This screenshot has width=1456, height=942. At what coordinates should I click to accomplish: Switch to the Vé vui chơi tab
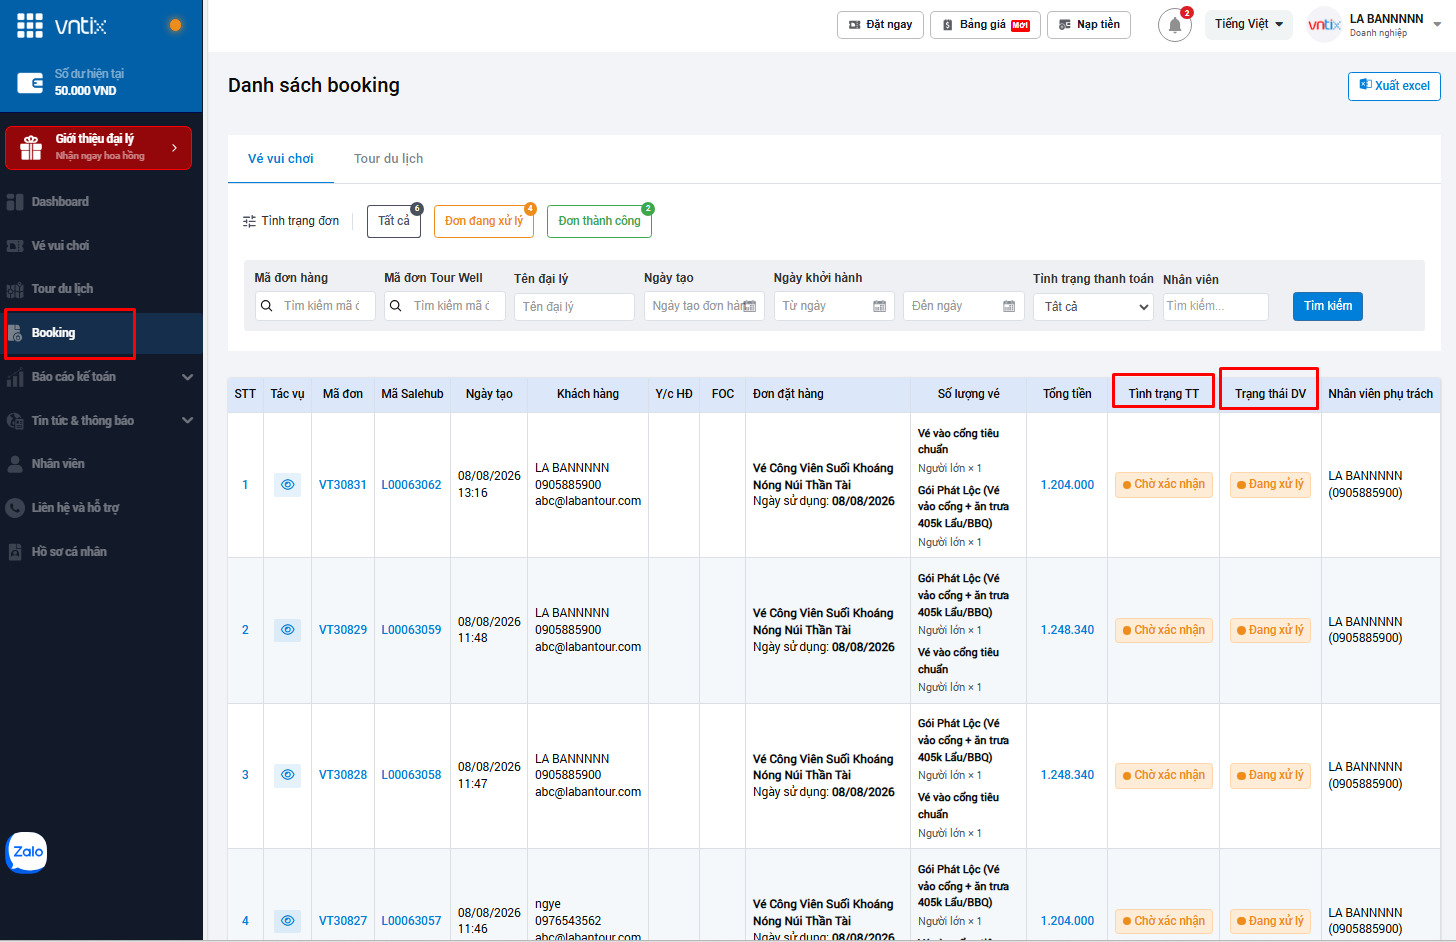281,159
